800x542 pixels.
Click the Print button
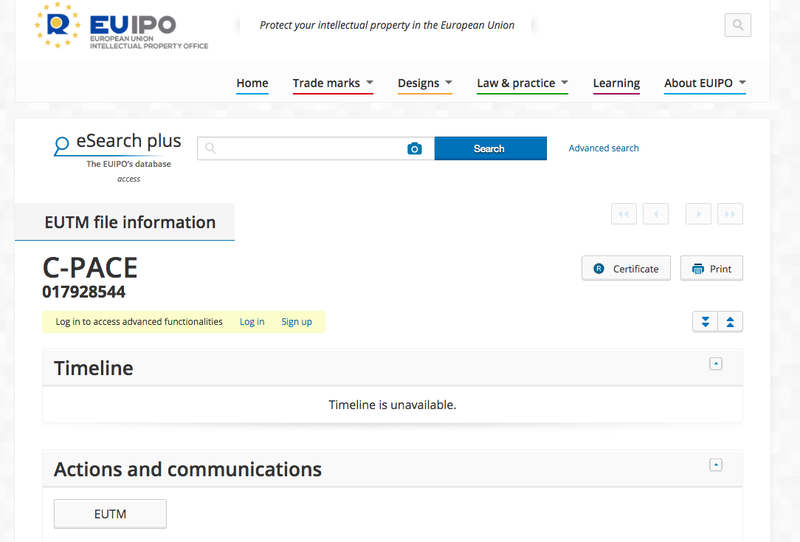pos(711,268)
